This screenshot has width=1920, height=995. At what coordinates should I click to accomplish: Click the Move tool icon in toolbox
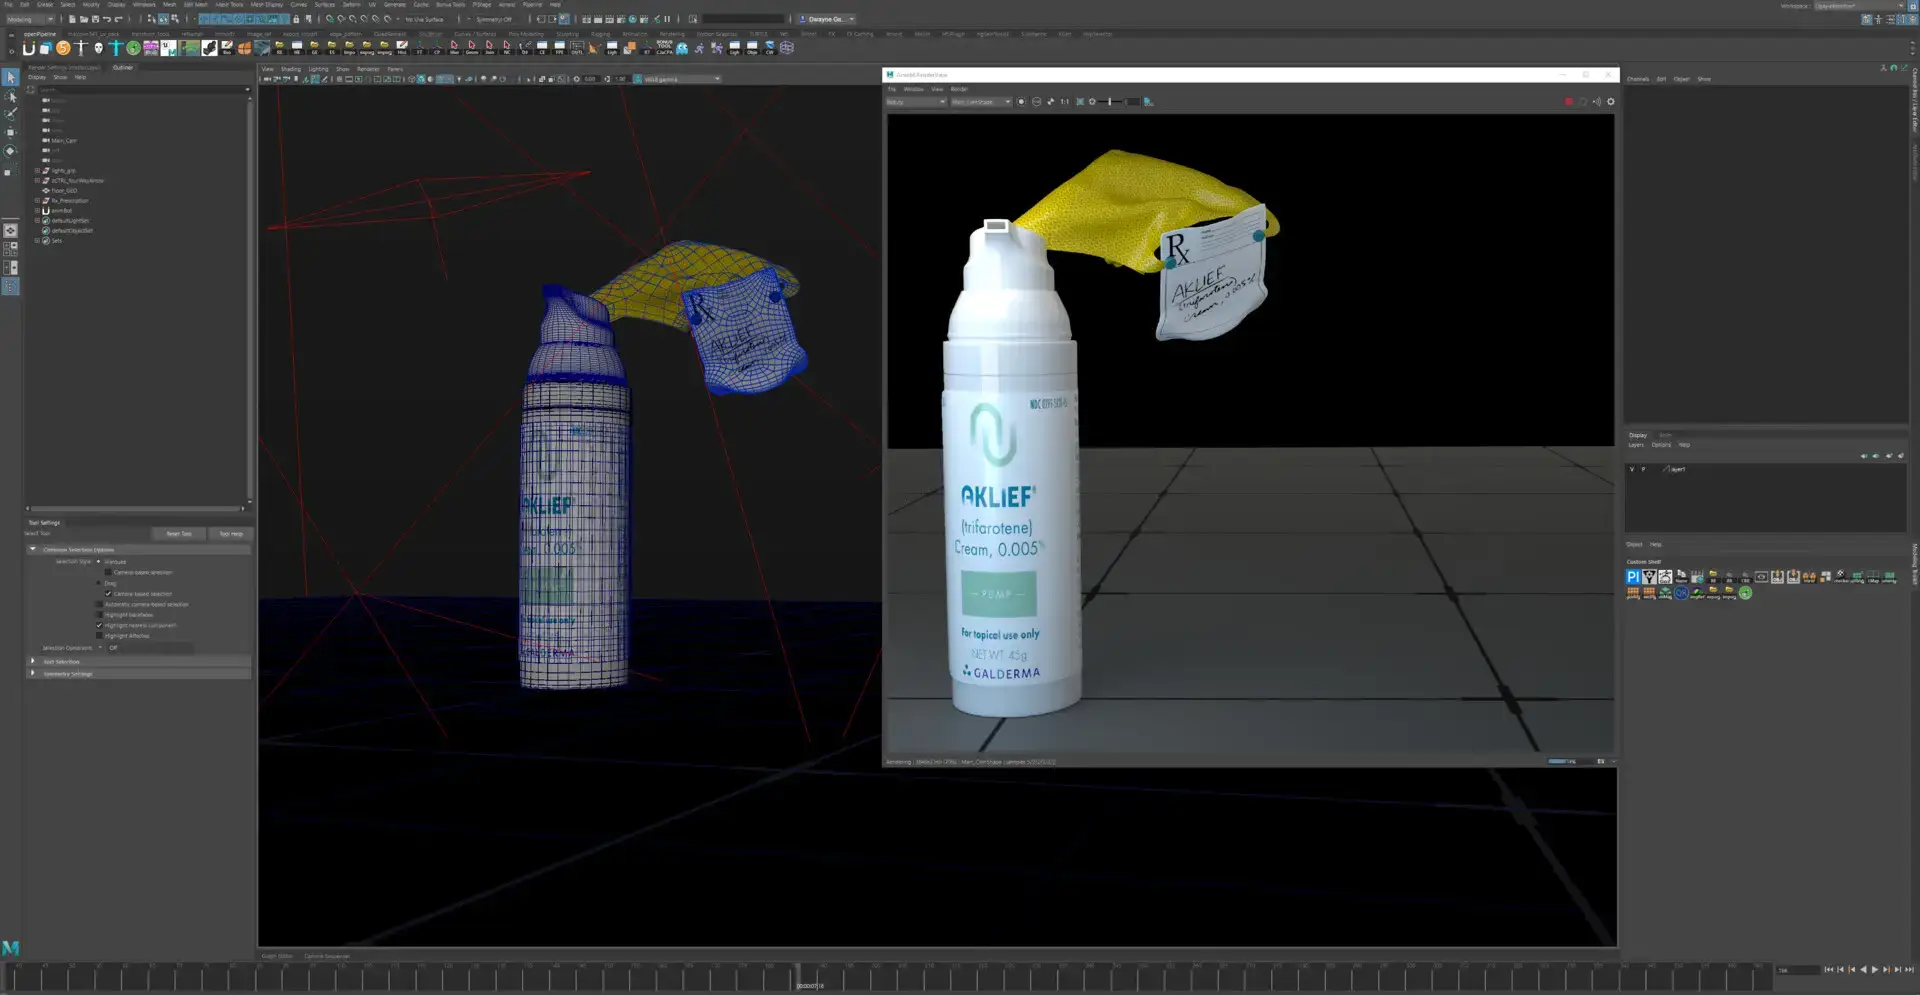point(10,132)
